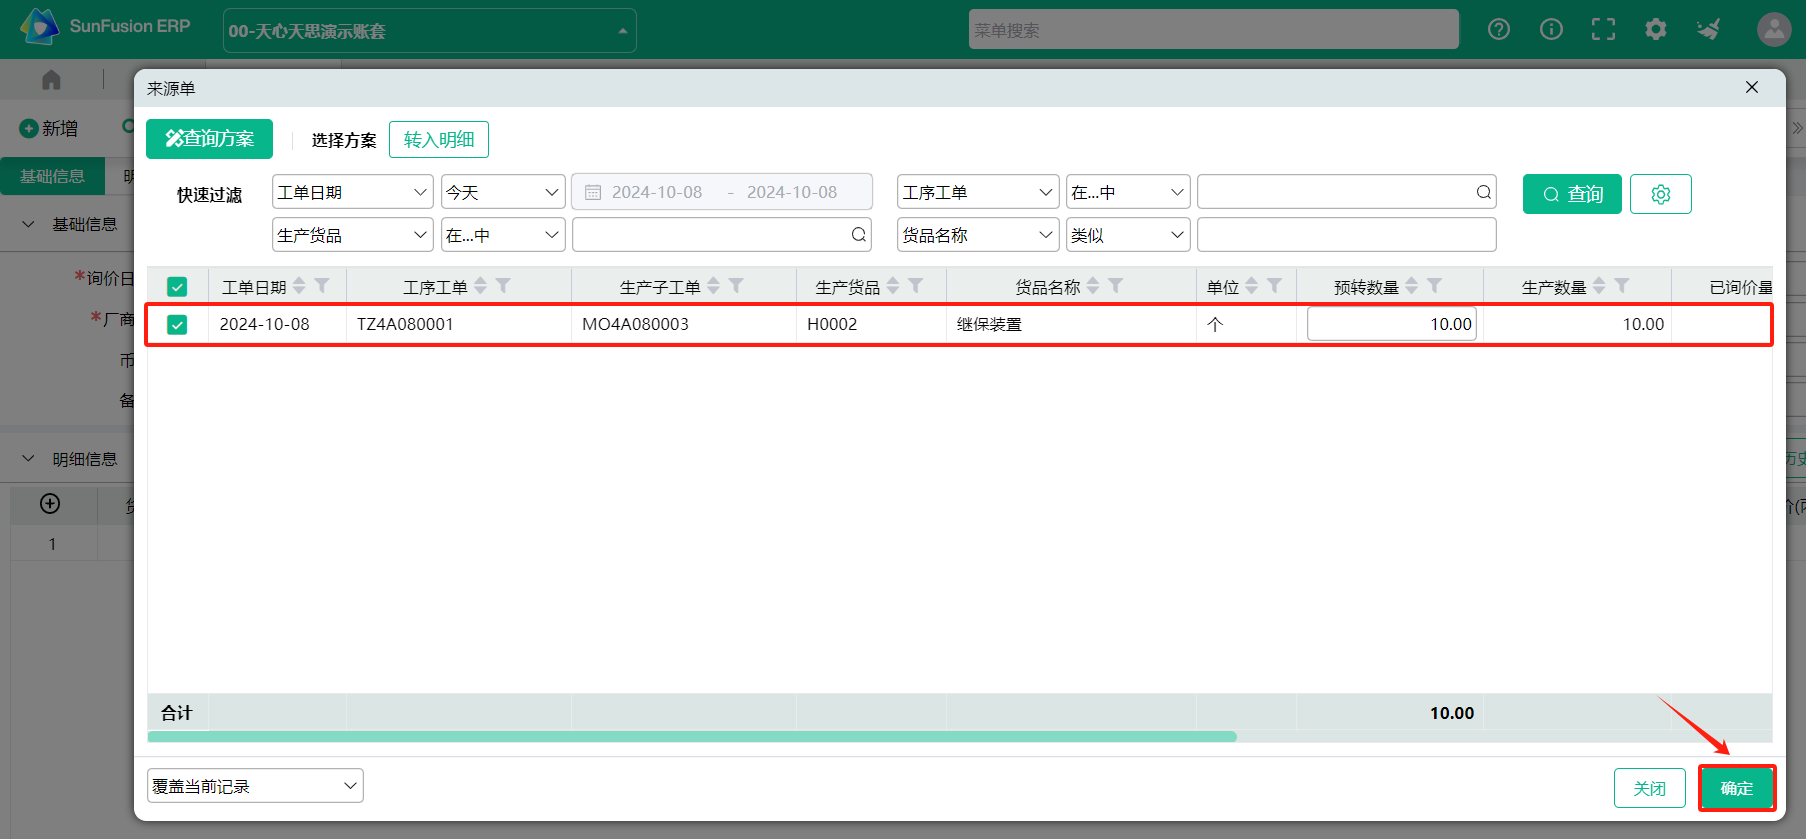Click the 查询方案 button
1806x839 pixels.
tap(209, 139)
